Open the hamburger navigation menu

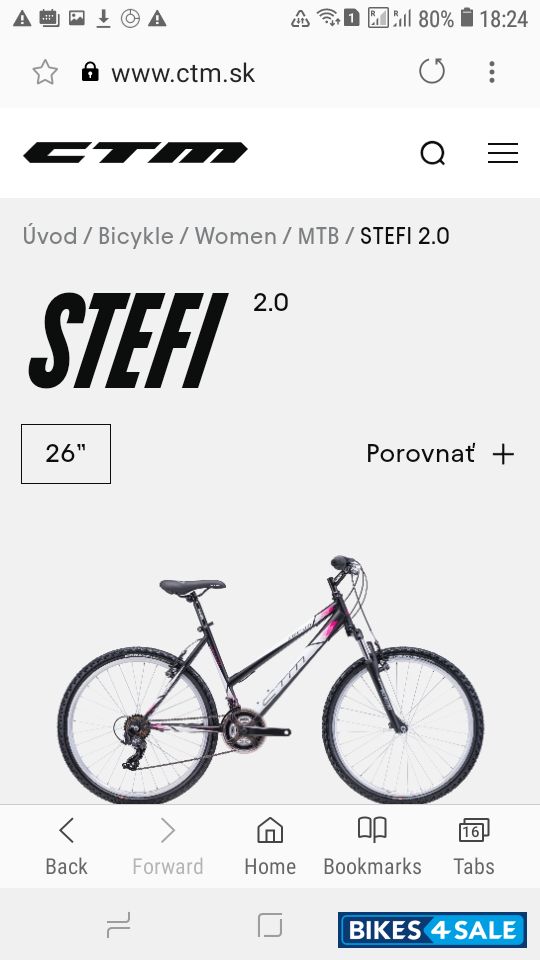click(503, 153)
